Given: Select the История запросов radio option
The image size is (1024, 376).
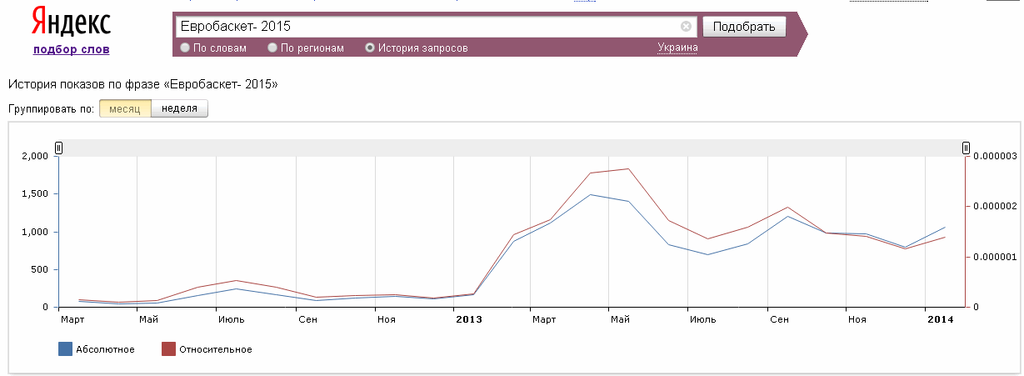Looking at the screenshot, I should tap(370, 48).
